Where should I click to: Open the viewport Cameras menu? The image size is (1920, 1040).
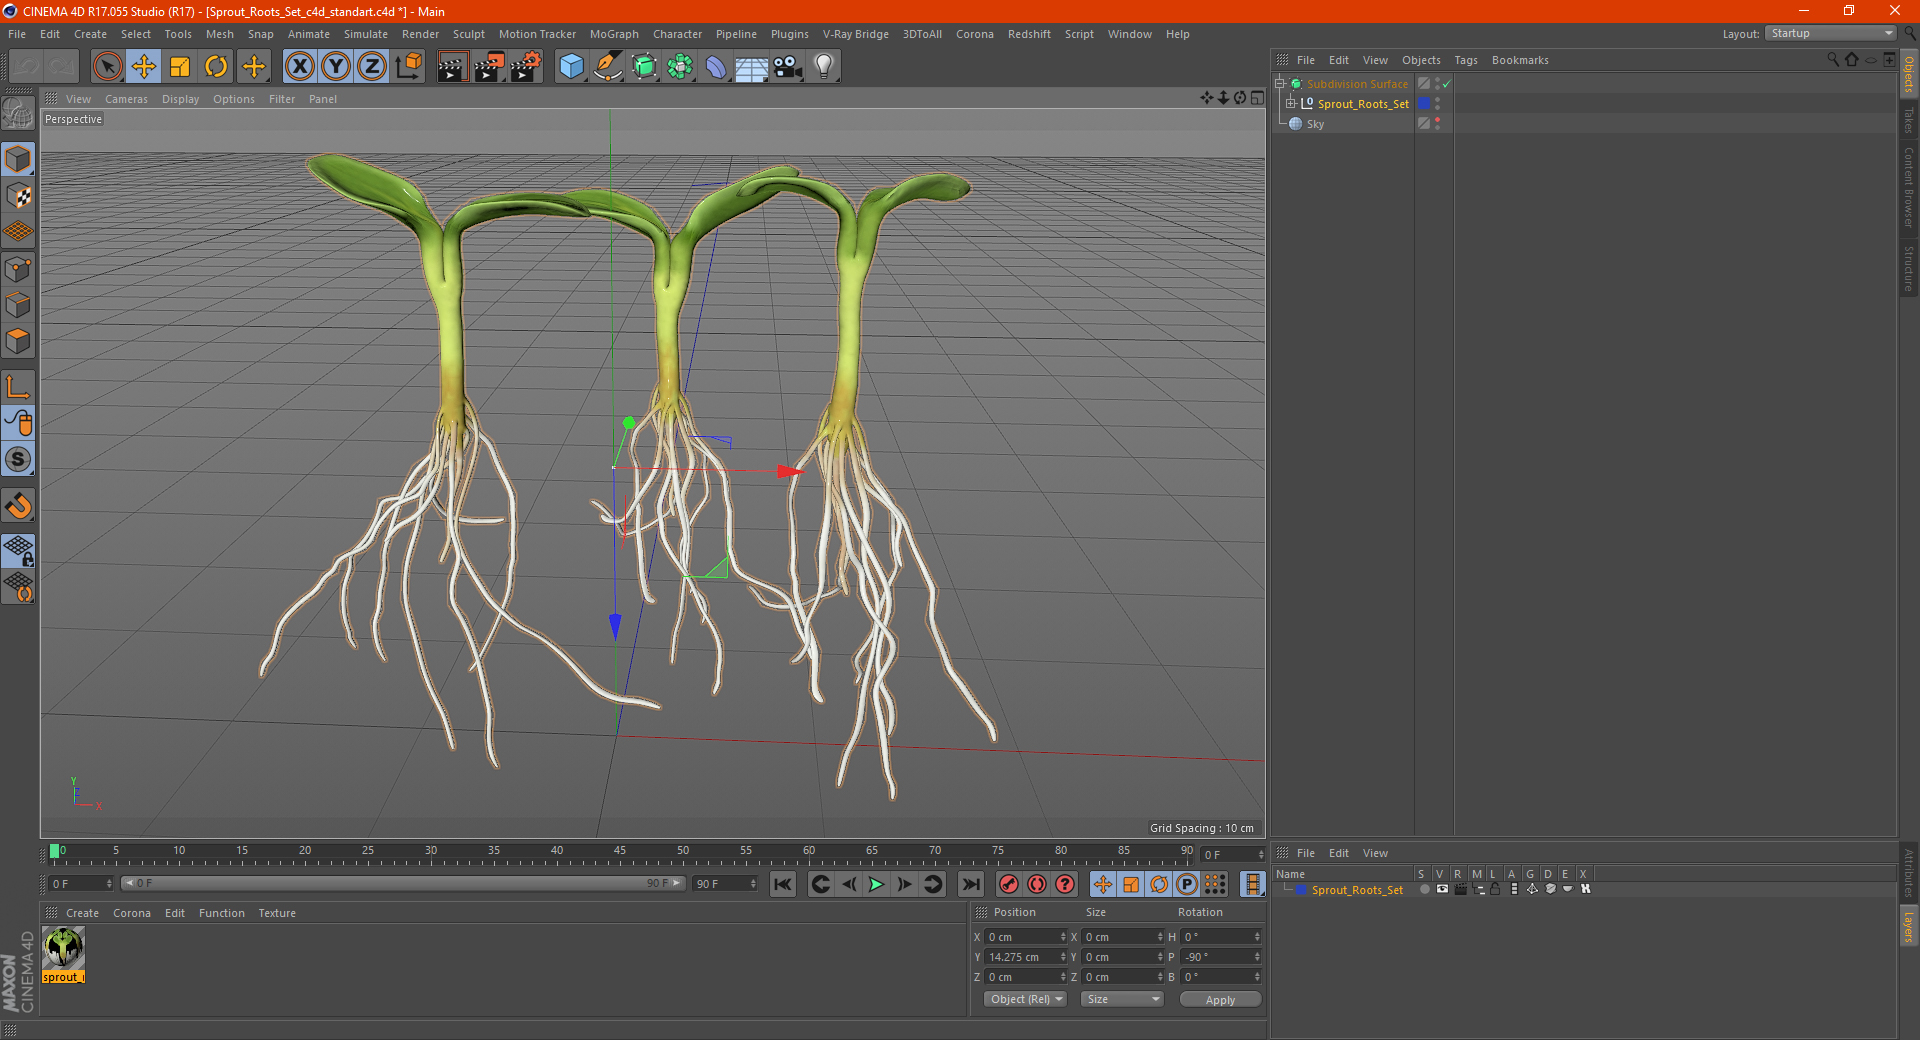[x=126, y=99]
